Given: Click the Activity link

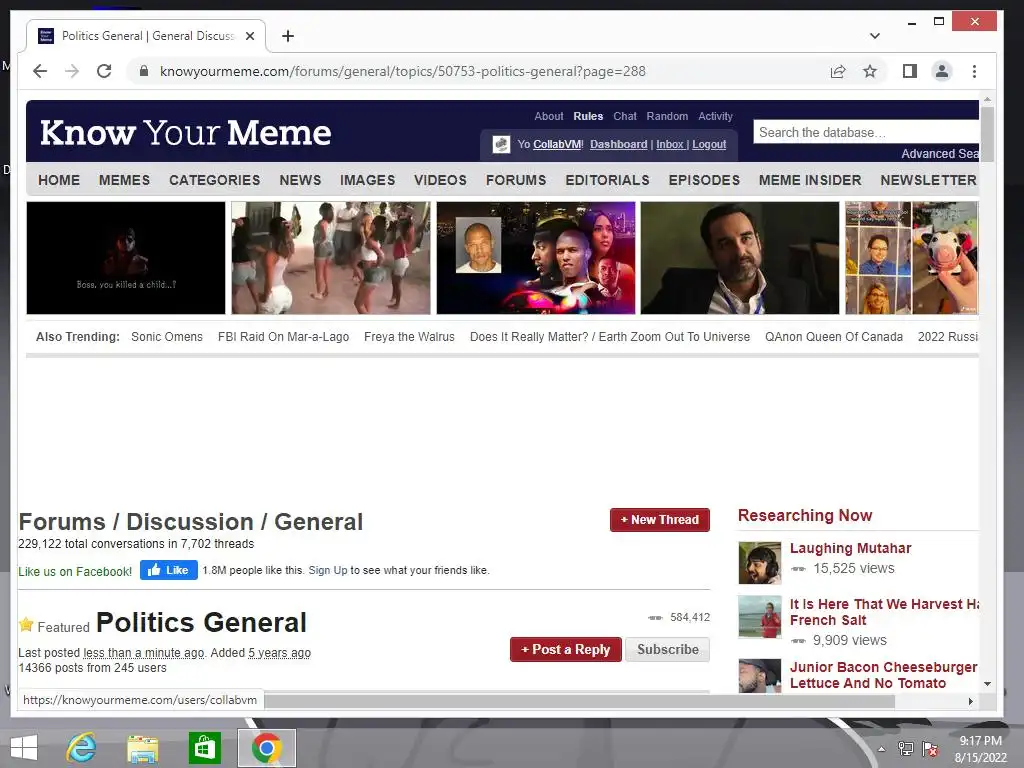Looking at the screenshot, I should coord(715,116).
